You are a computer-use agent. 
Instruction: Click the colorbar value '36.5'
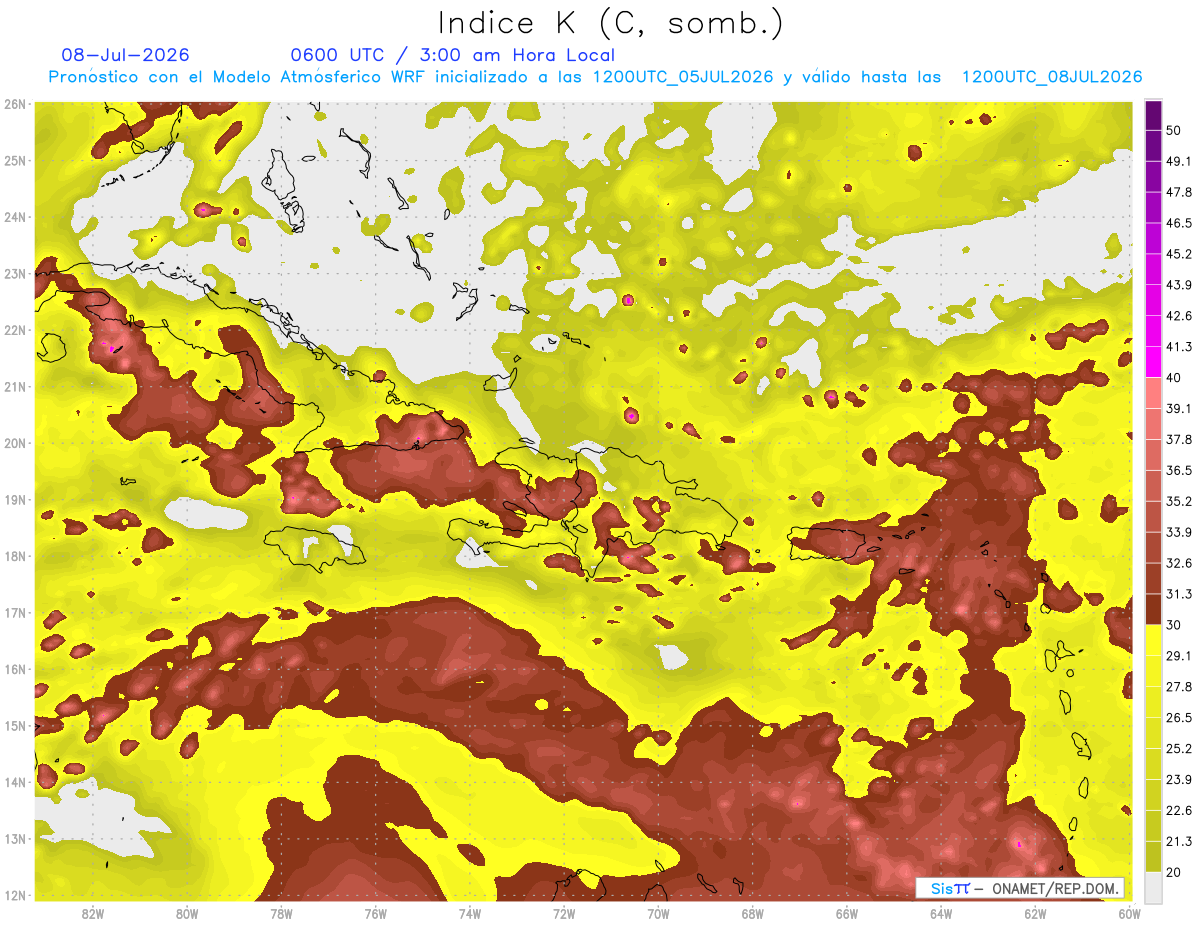1179,471
